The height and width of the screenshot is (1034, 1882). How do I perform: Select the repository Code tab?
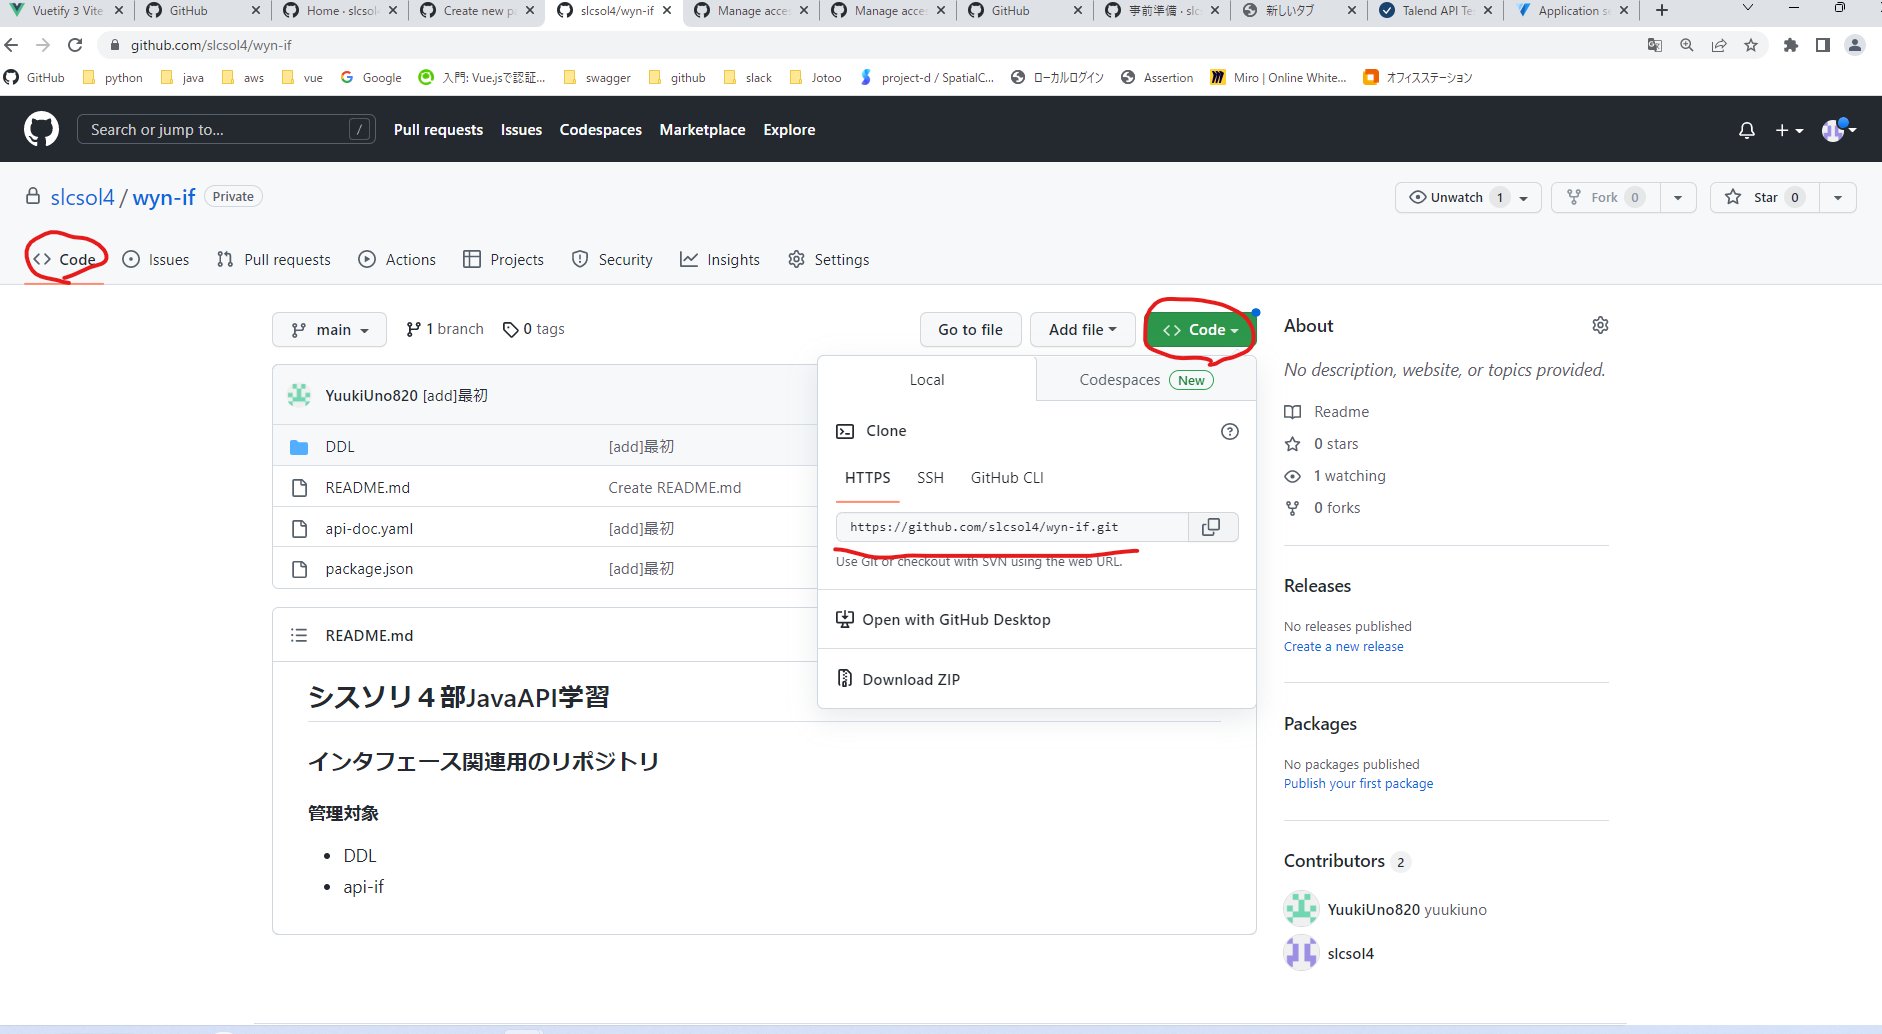click(64, 260)
